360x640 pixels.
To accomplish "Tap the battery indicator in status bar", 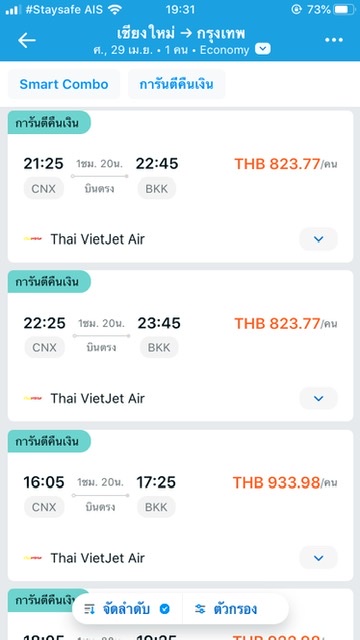I will (345, 10).
